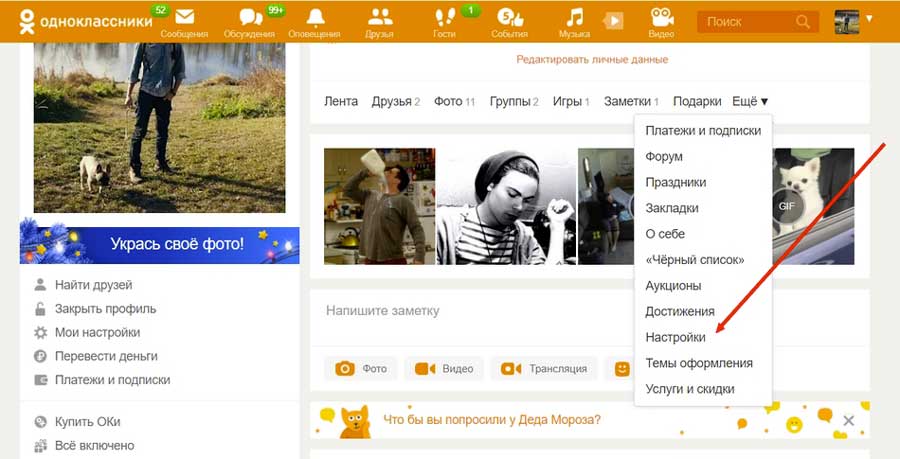This screenshot has width=900, height=459.
Task: Open Что бы вы попросили у Деда Мороза
Action: point(492,420)
